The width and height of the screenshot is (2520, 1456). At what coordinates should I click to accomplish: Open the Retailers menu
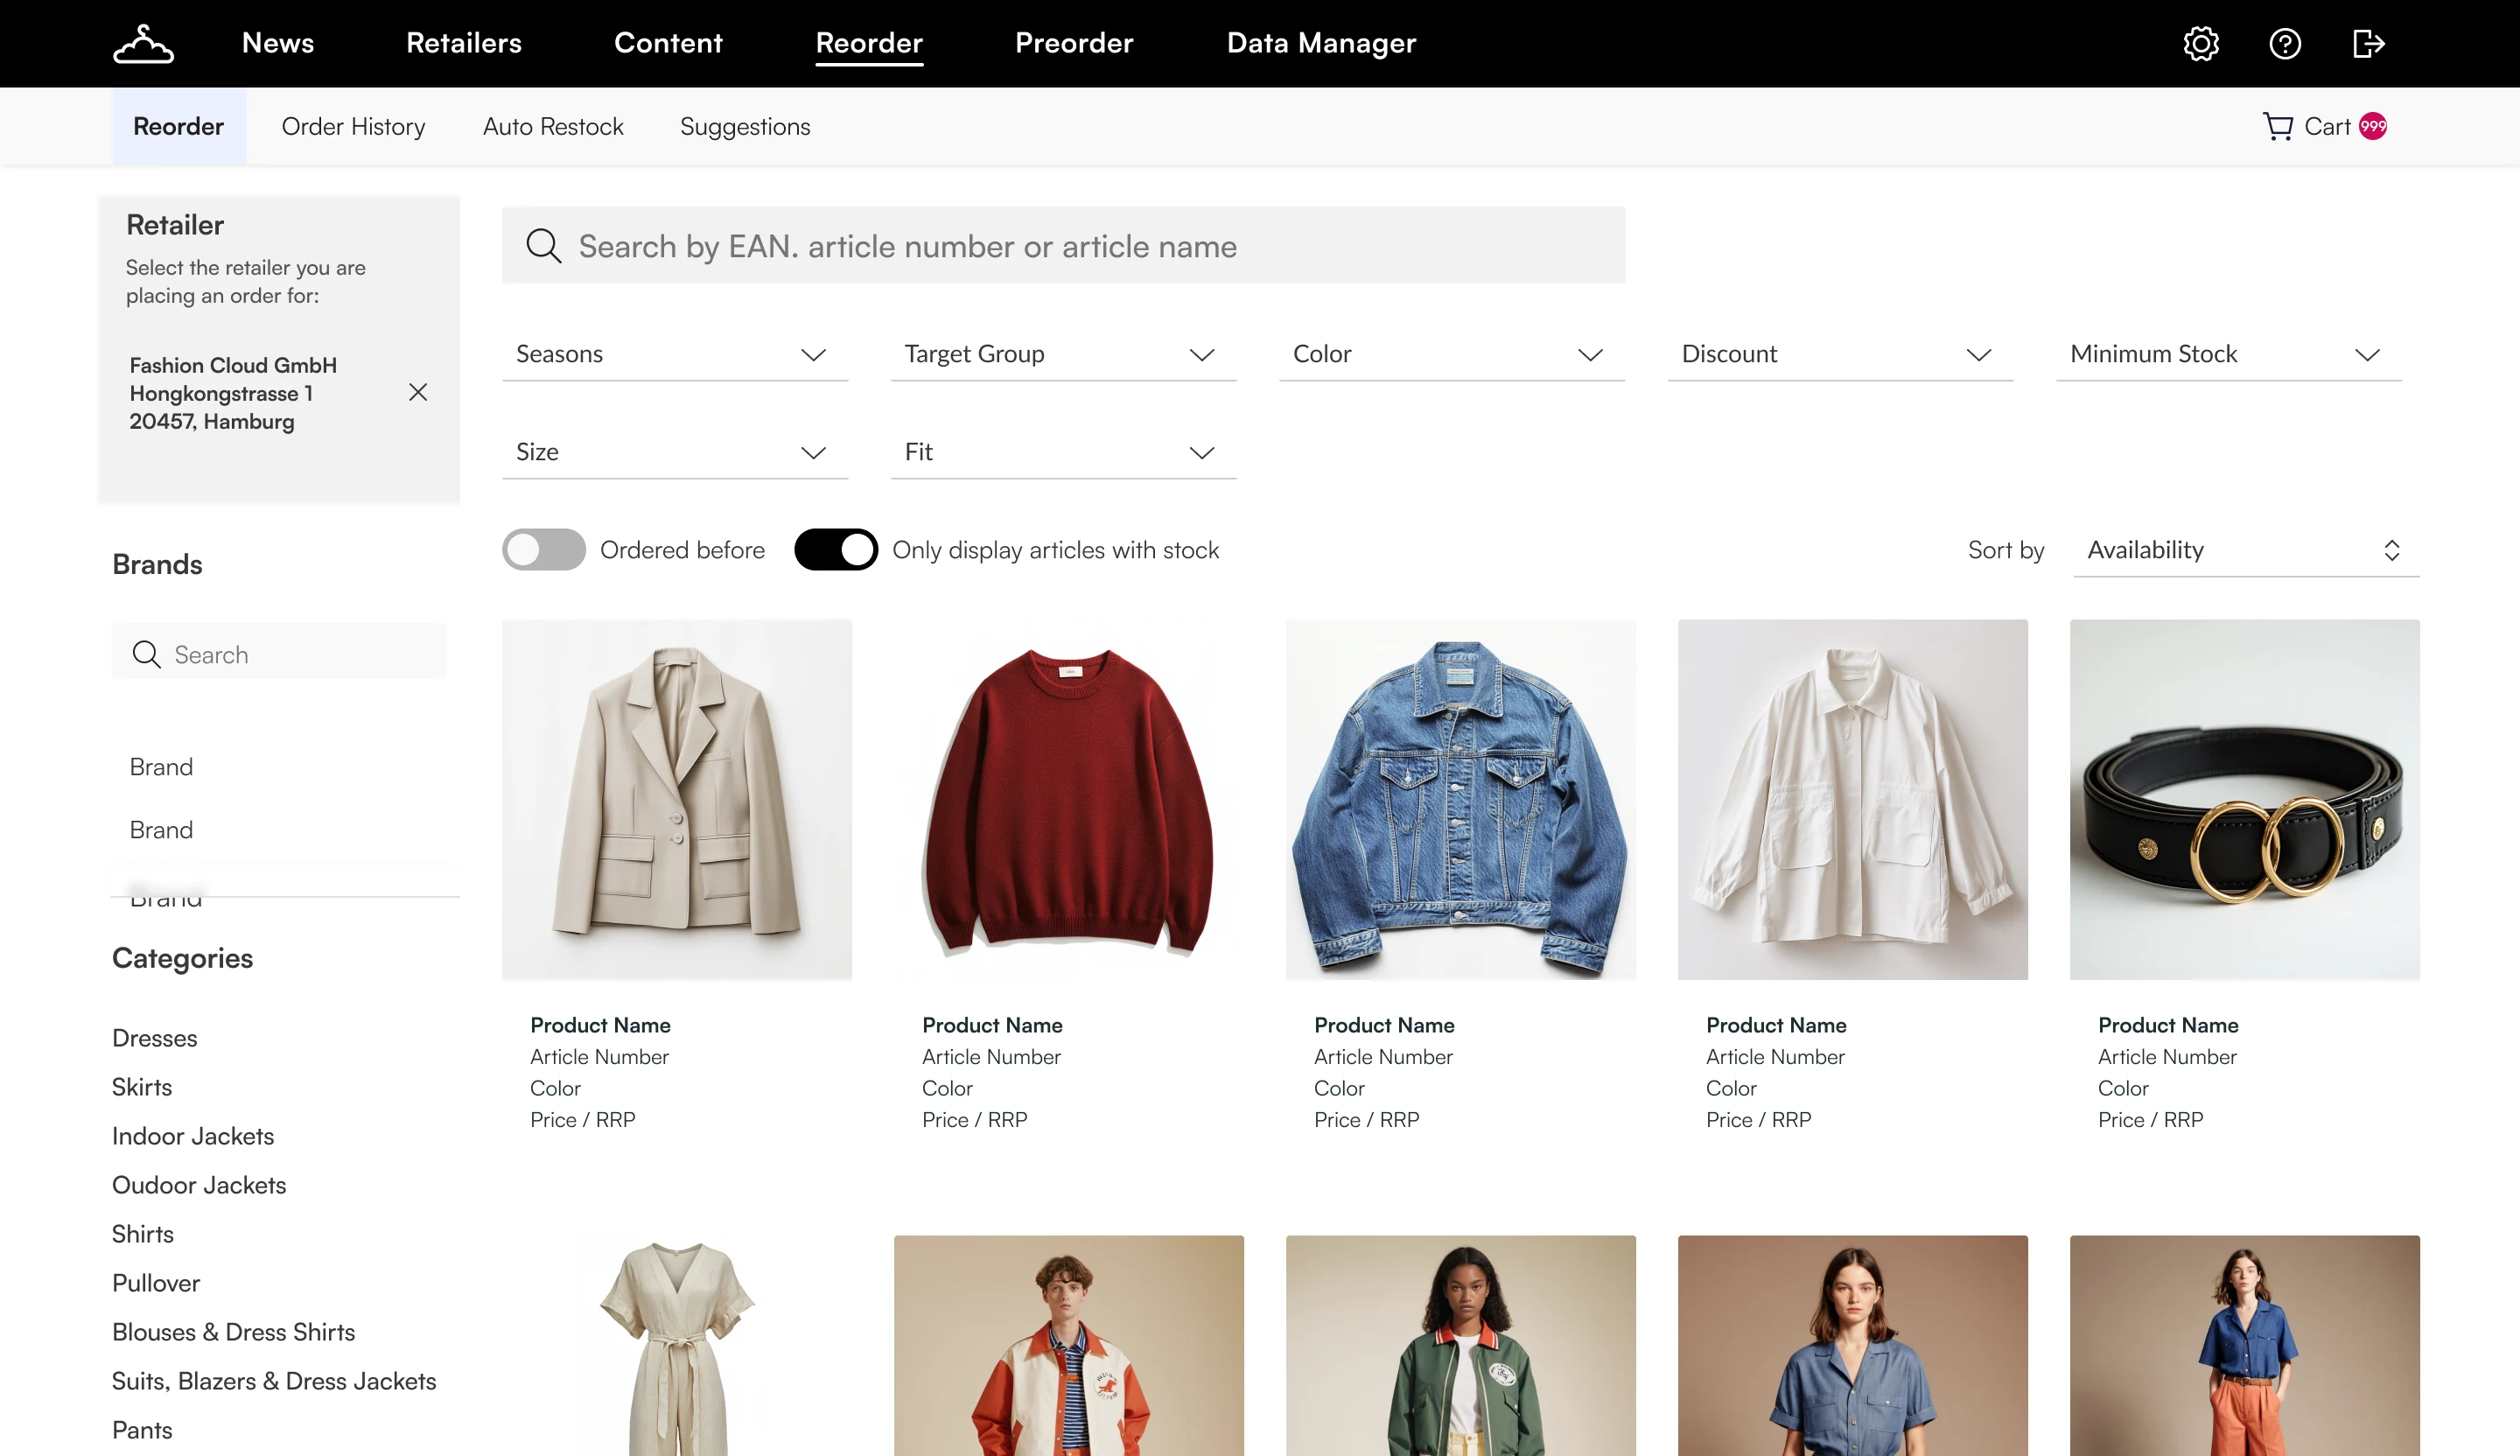464,43
